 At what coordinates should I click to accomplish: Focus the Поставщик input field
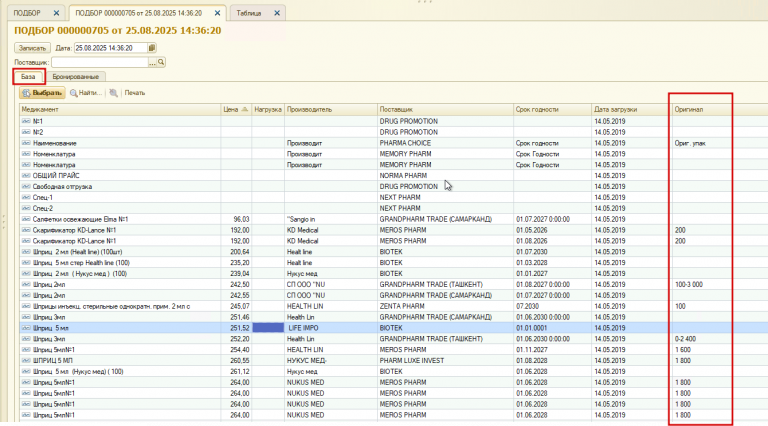tap(100, 62)
